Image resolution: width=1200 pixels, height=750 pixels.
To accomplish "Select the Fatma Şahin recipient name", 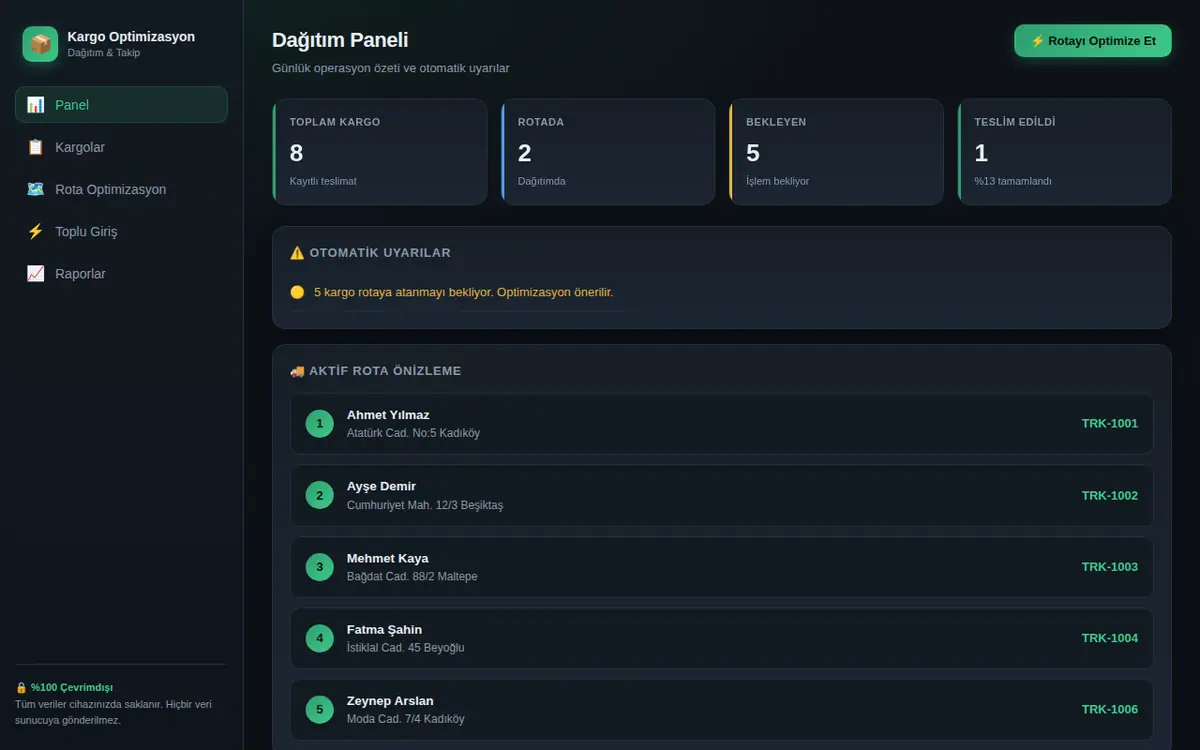I will click(384, 630).
